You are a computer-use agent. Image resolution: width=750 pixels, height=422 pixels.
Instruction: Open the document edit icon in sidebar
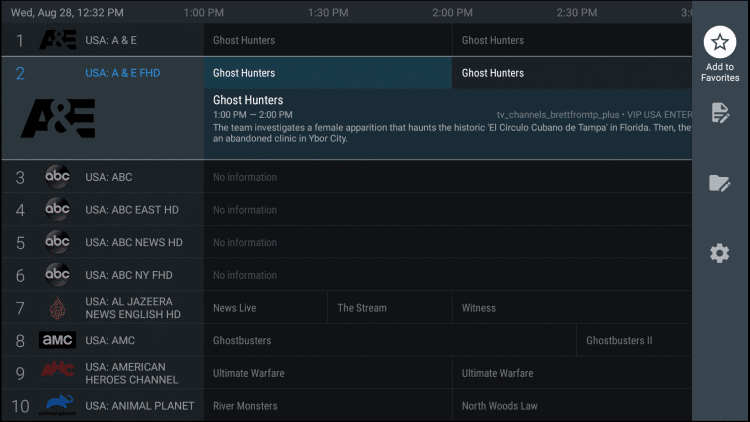[719, 113]
